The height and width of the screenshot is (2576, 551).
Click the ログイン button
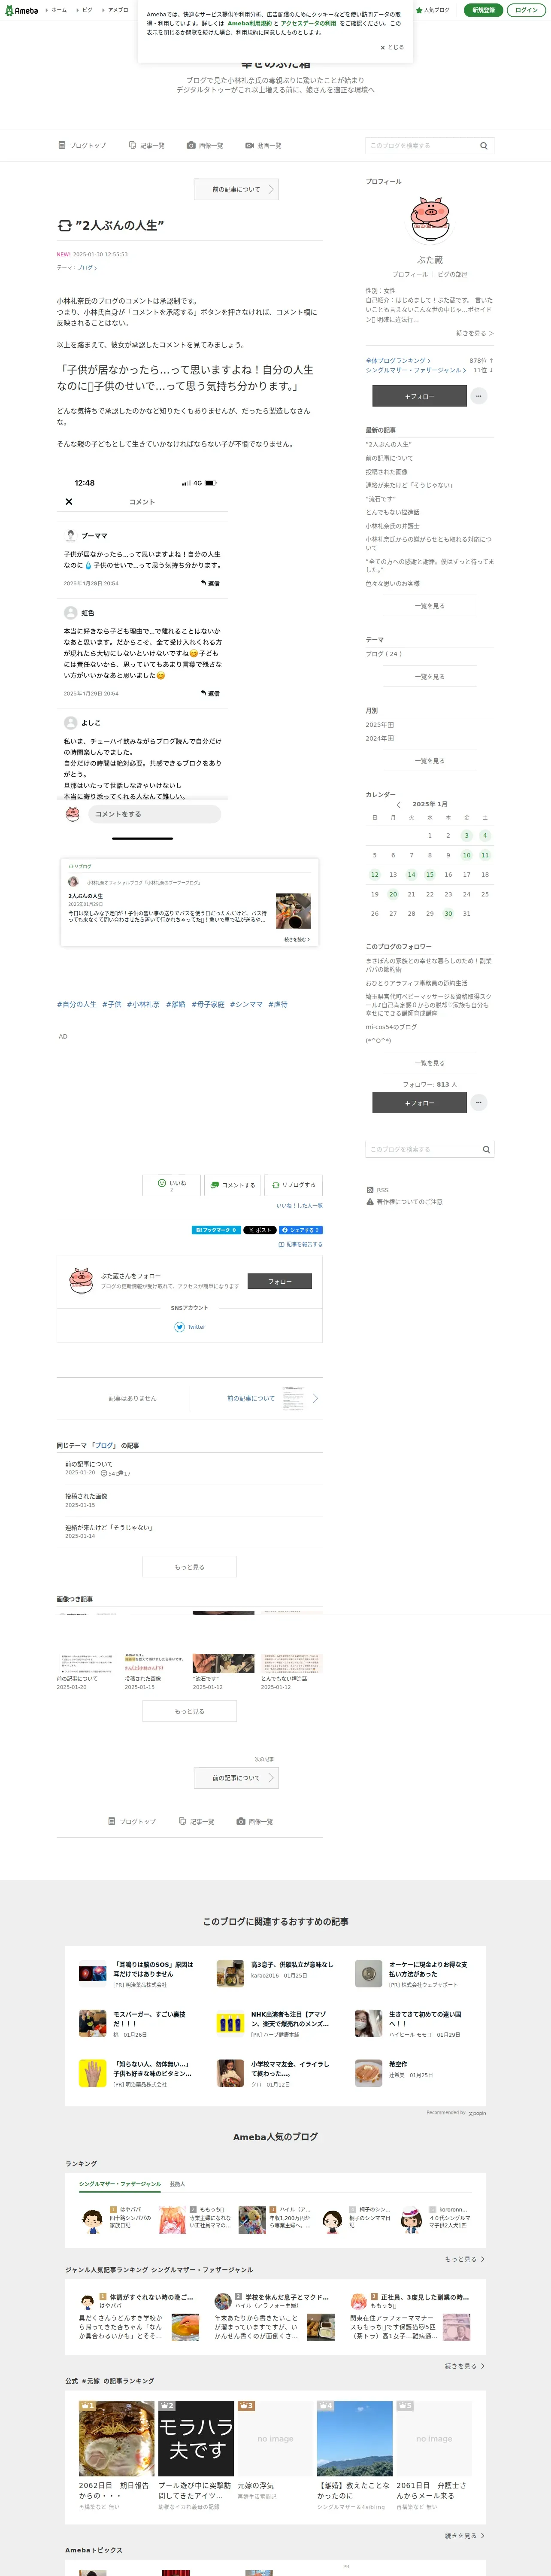click(x=526, y=10)
